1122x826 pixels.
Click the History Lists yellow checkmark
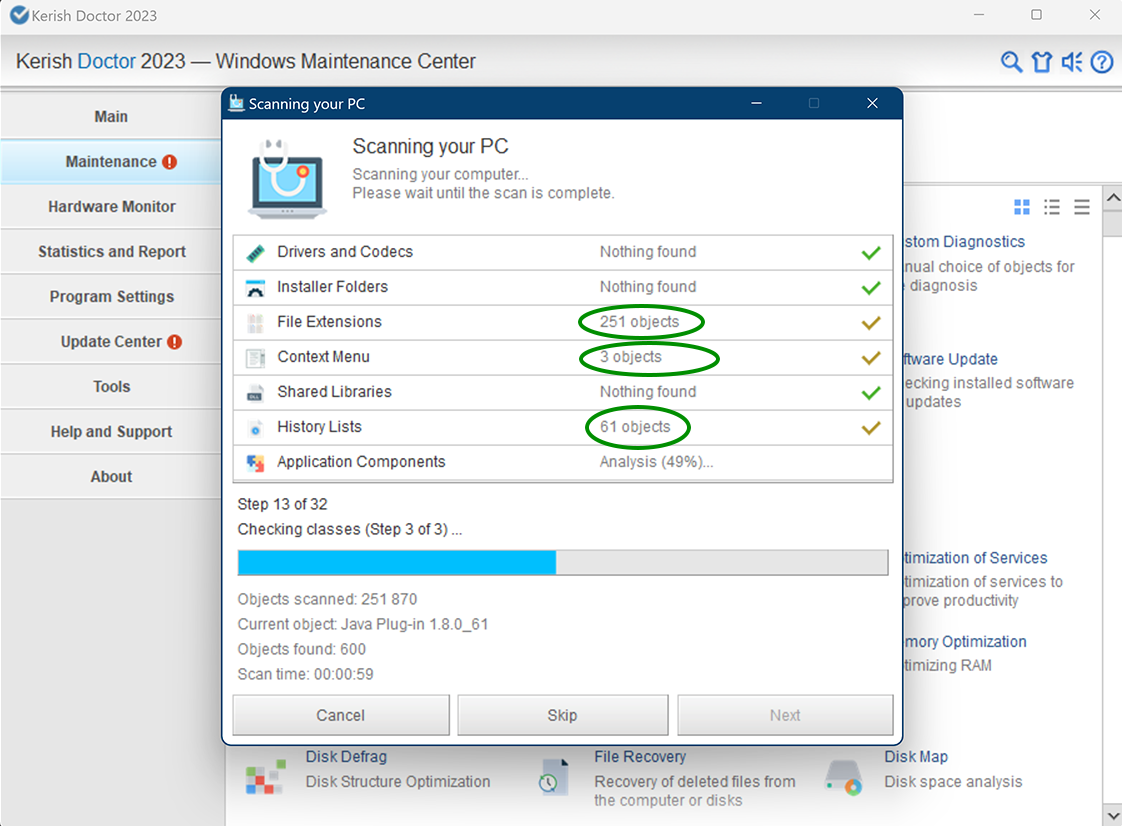[x=871, y=428]
